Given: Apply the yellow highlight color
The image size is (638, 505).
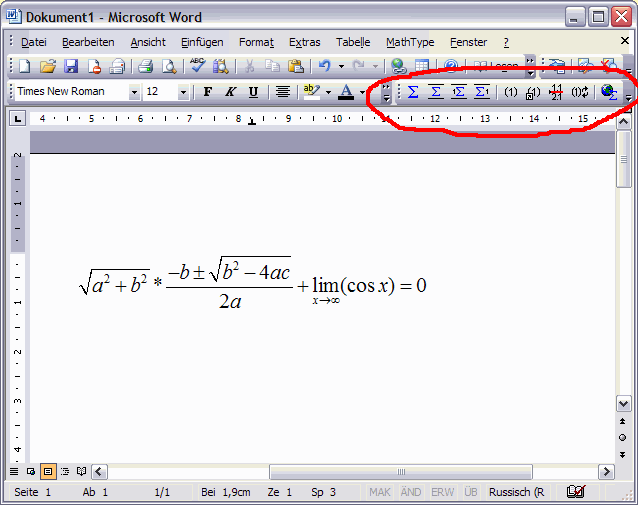Looking at the screenshot, I should click(312, 92).
